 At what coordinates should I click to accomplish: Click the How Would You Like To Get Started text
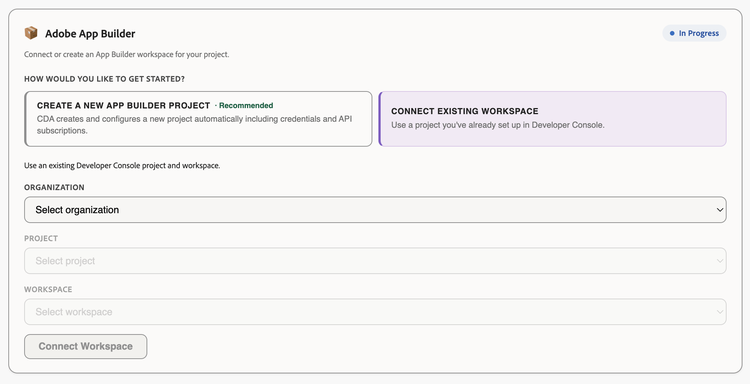104,79
